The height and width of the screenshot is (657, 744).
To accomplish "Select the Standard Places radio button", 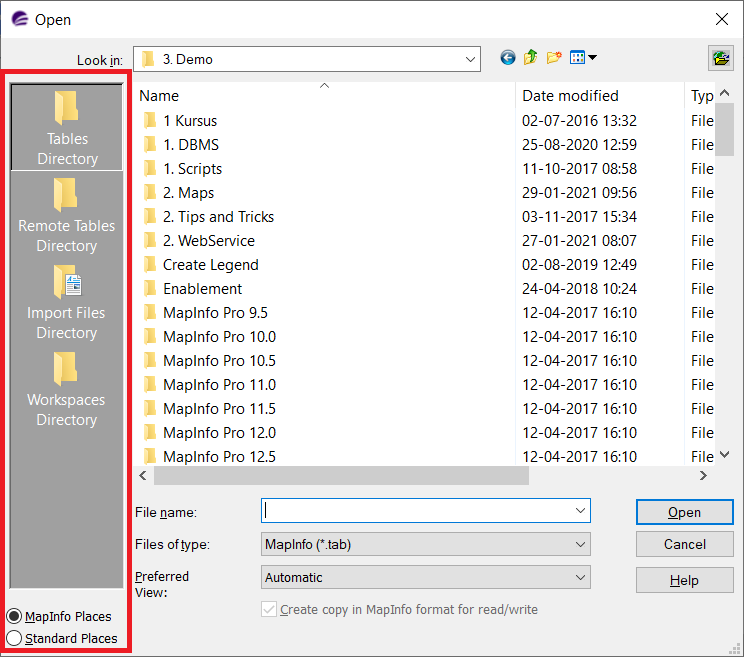I will tap(14, 638).
